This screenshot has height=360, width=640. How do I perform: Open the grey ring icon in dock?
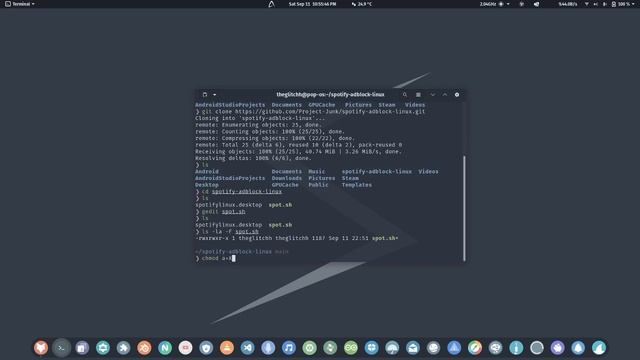point(537,348)
